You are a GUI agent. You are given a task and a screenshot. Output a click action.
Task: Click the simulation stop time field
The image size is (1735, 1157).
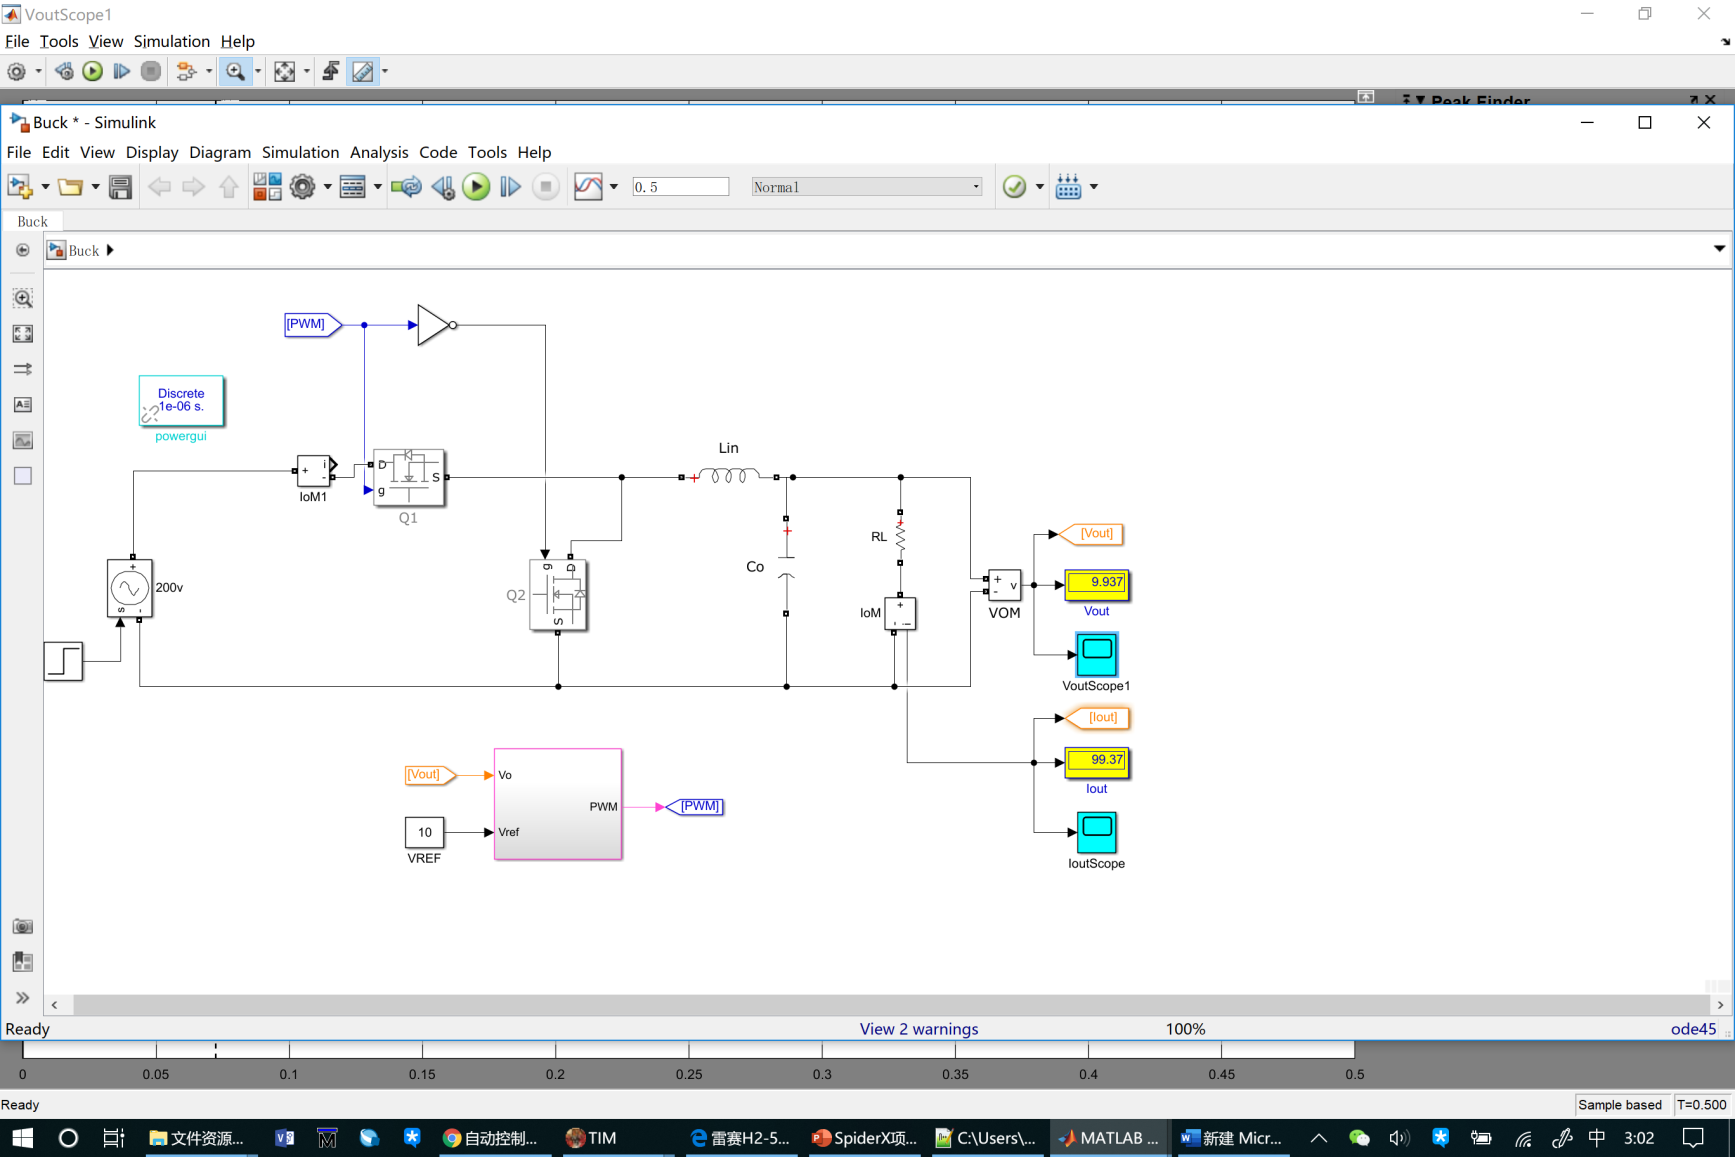[x=680, y=187]
